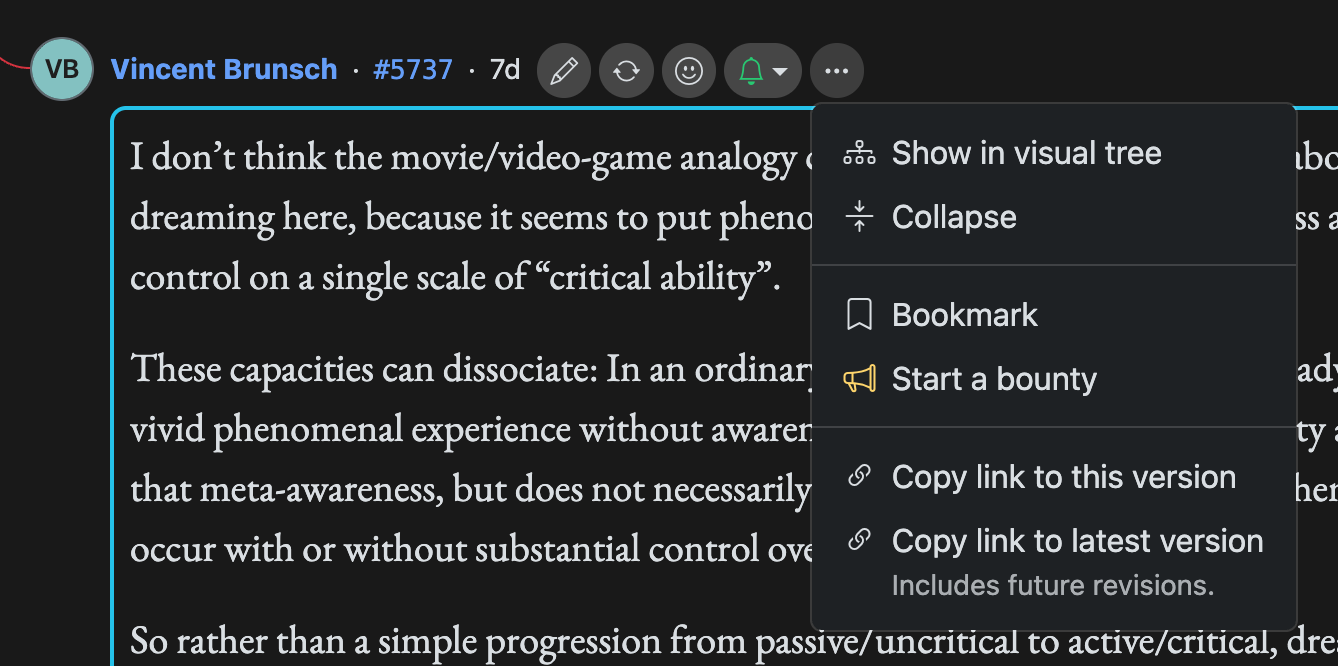Click the bookmark outline icon
This screenshot has height=666, width=1338.
(859, 315)
